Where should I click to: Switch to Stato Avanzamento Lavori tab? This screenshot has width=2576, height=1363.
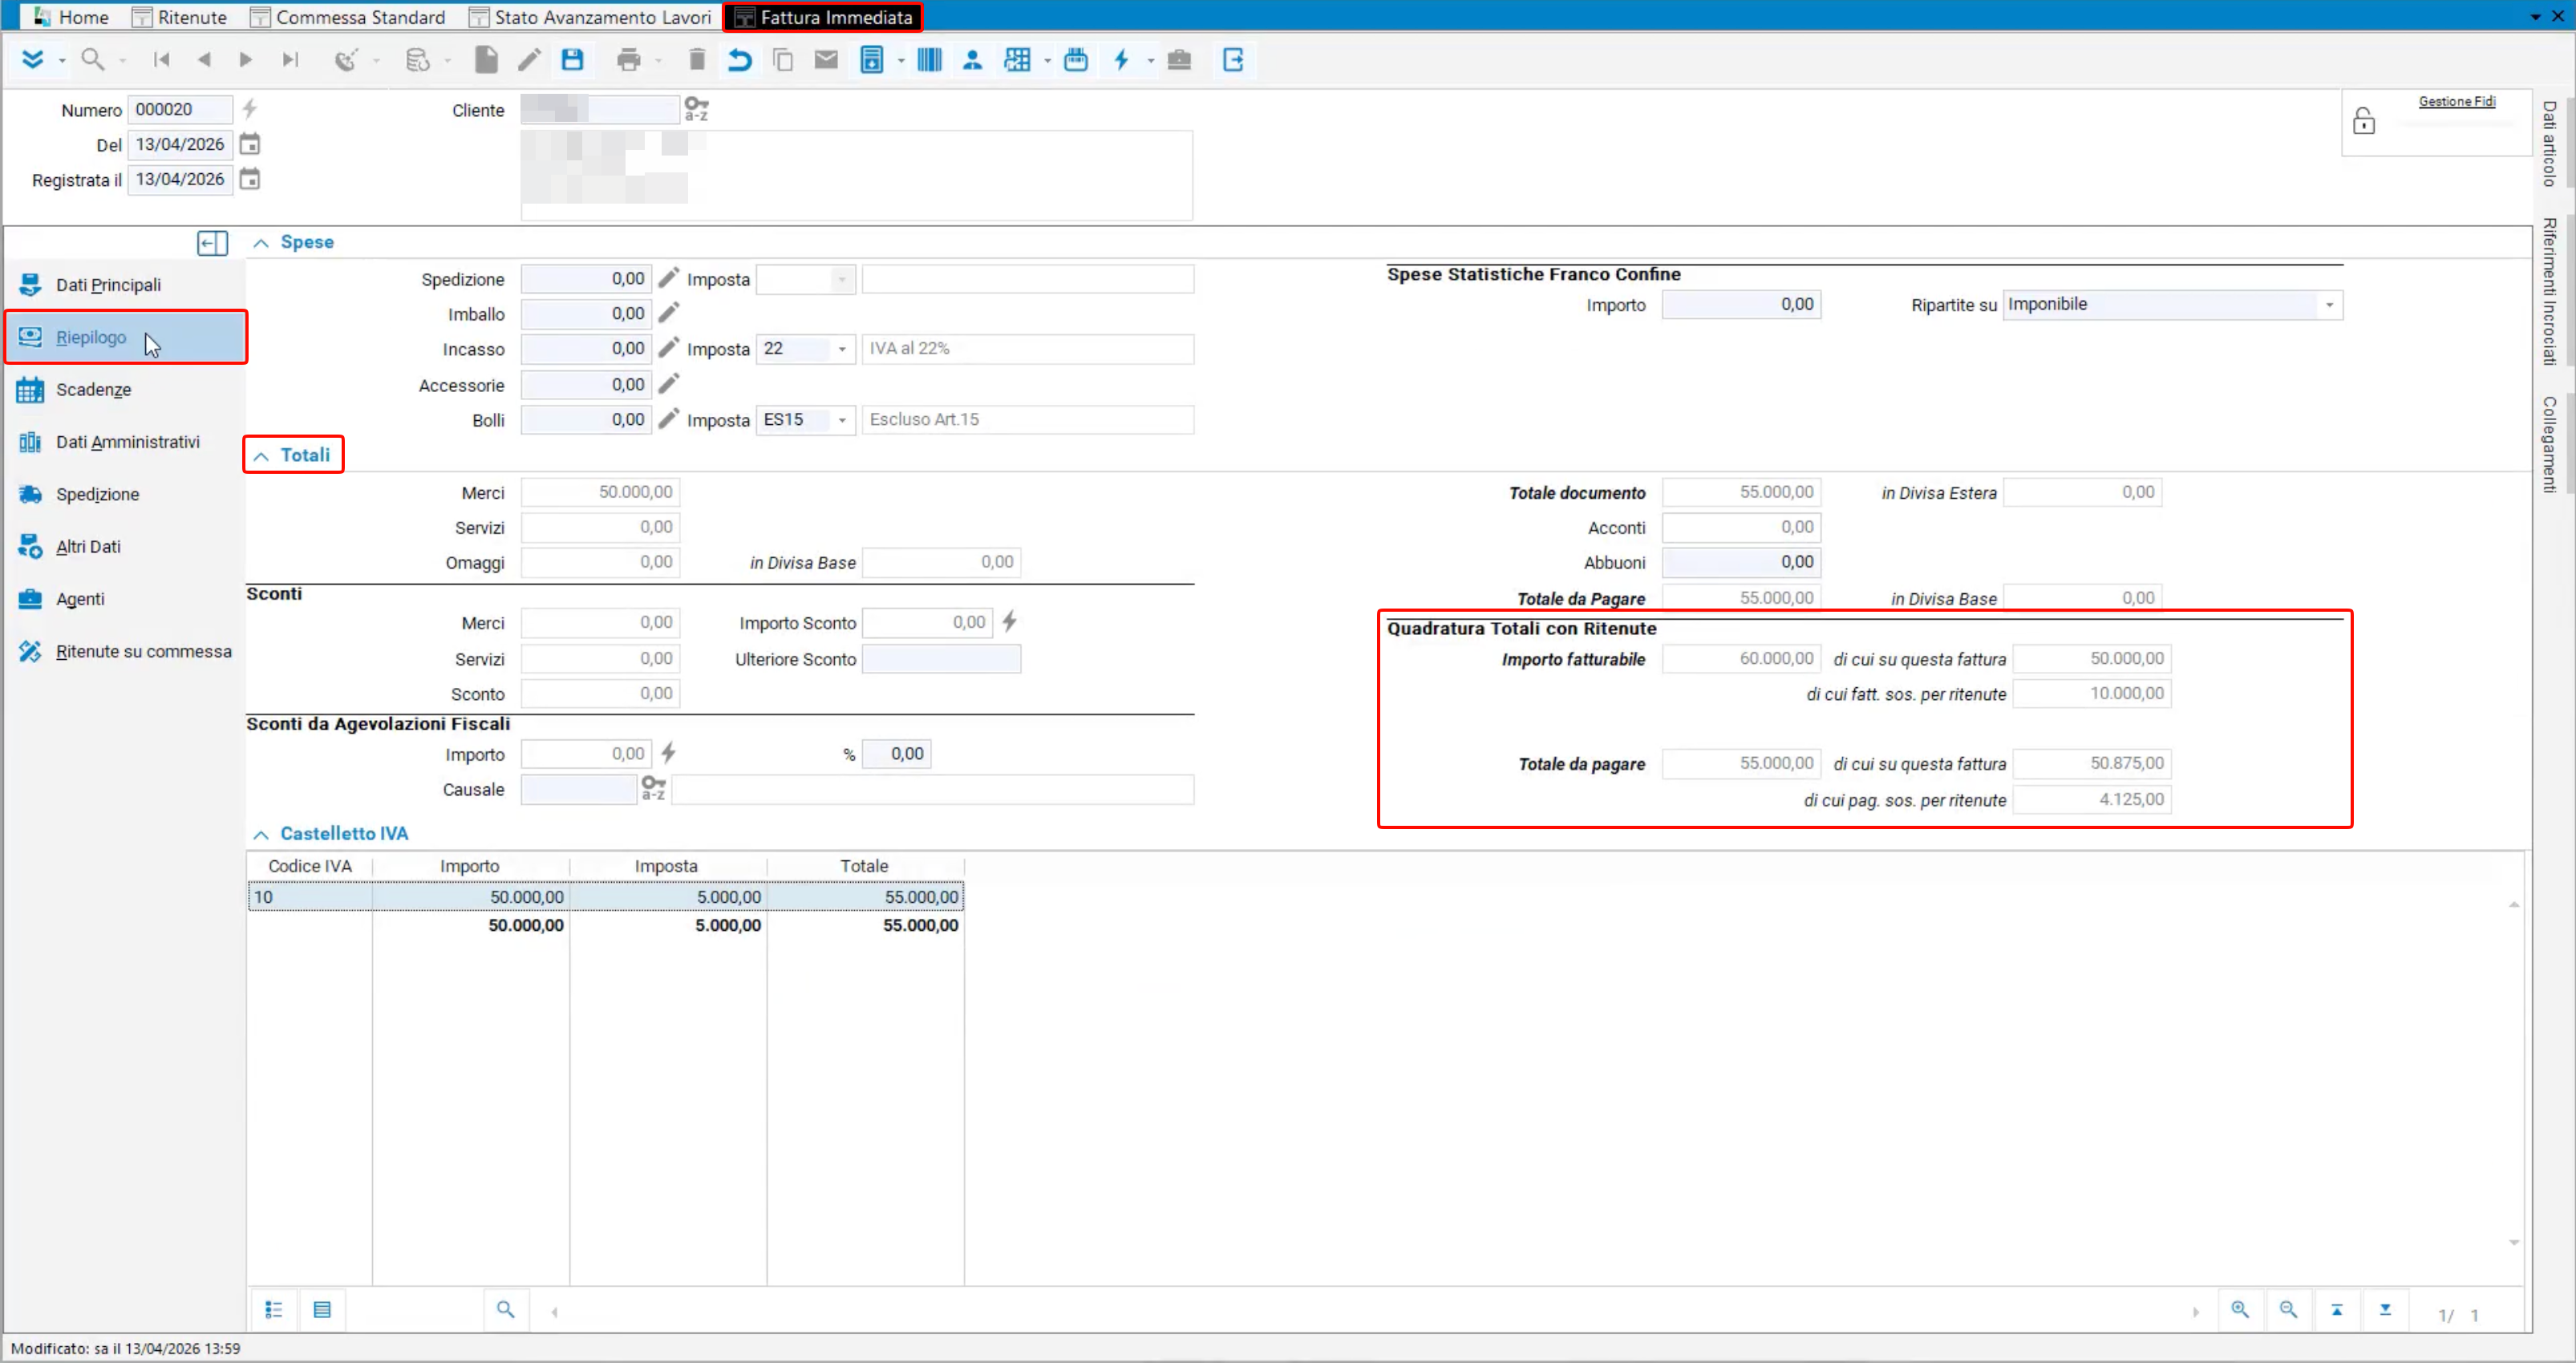pos(590,17)
